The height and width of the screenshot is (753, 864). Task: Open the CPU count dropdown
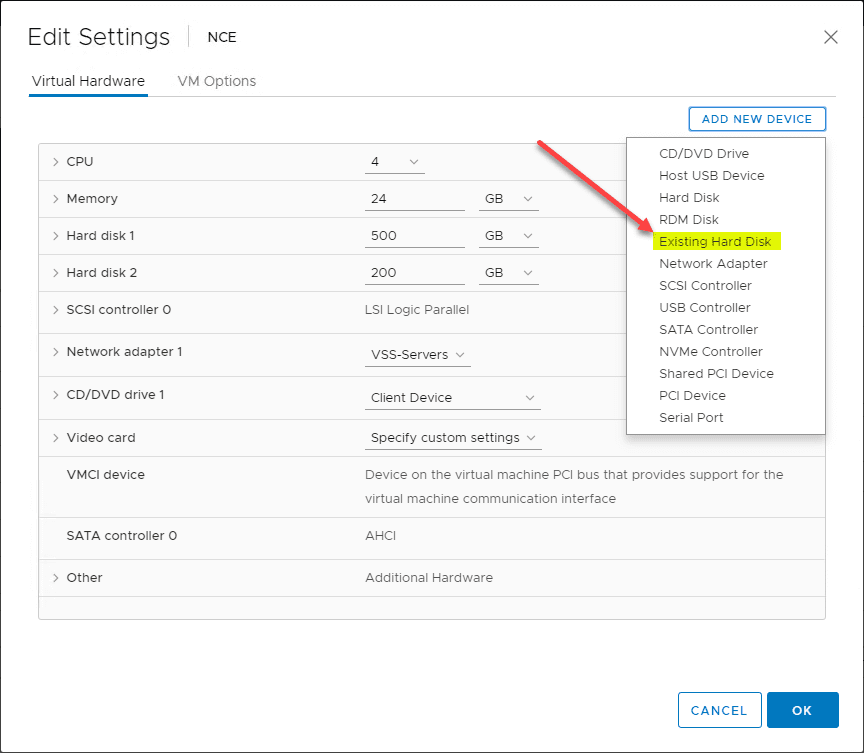click(x=395, y=162)
